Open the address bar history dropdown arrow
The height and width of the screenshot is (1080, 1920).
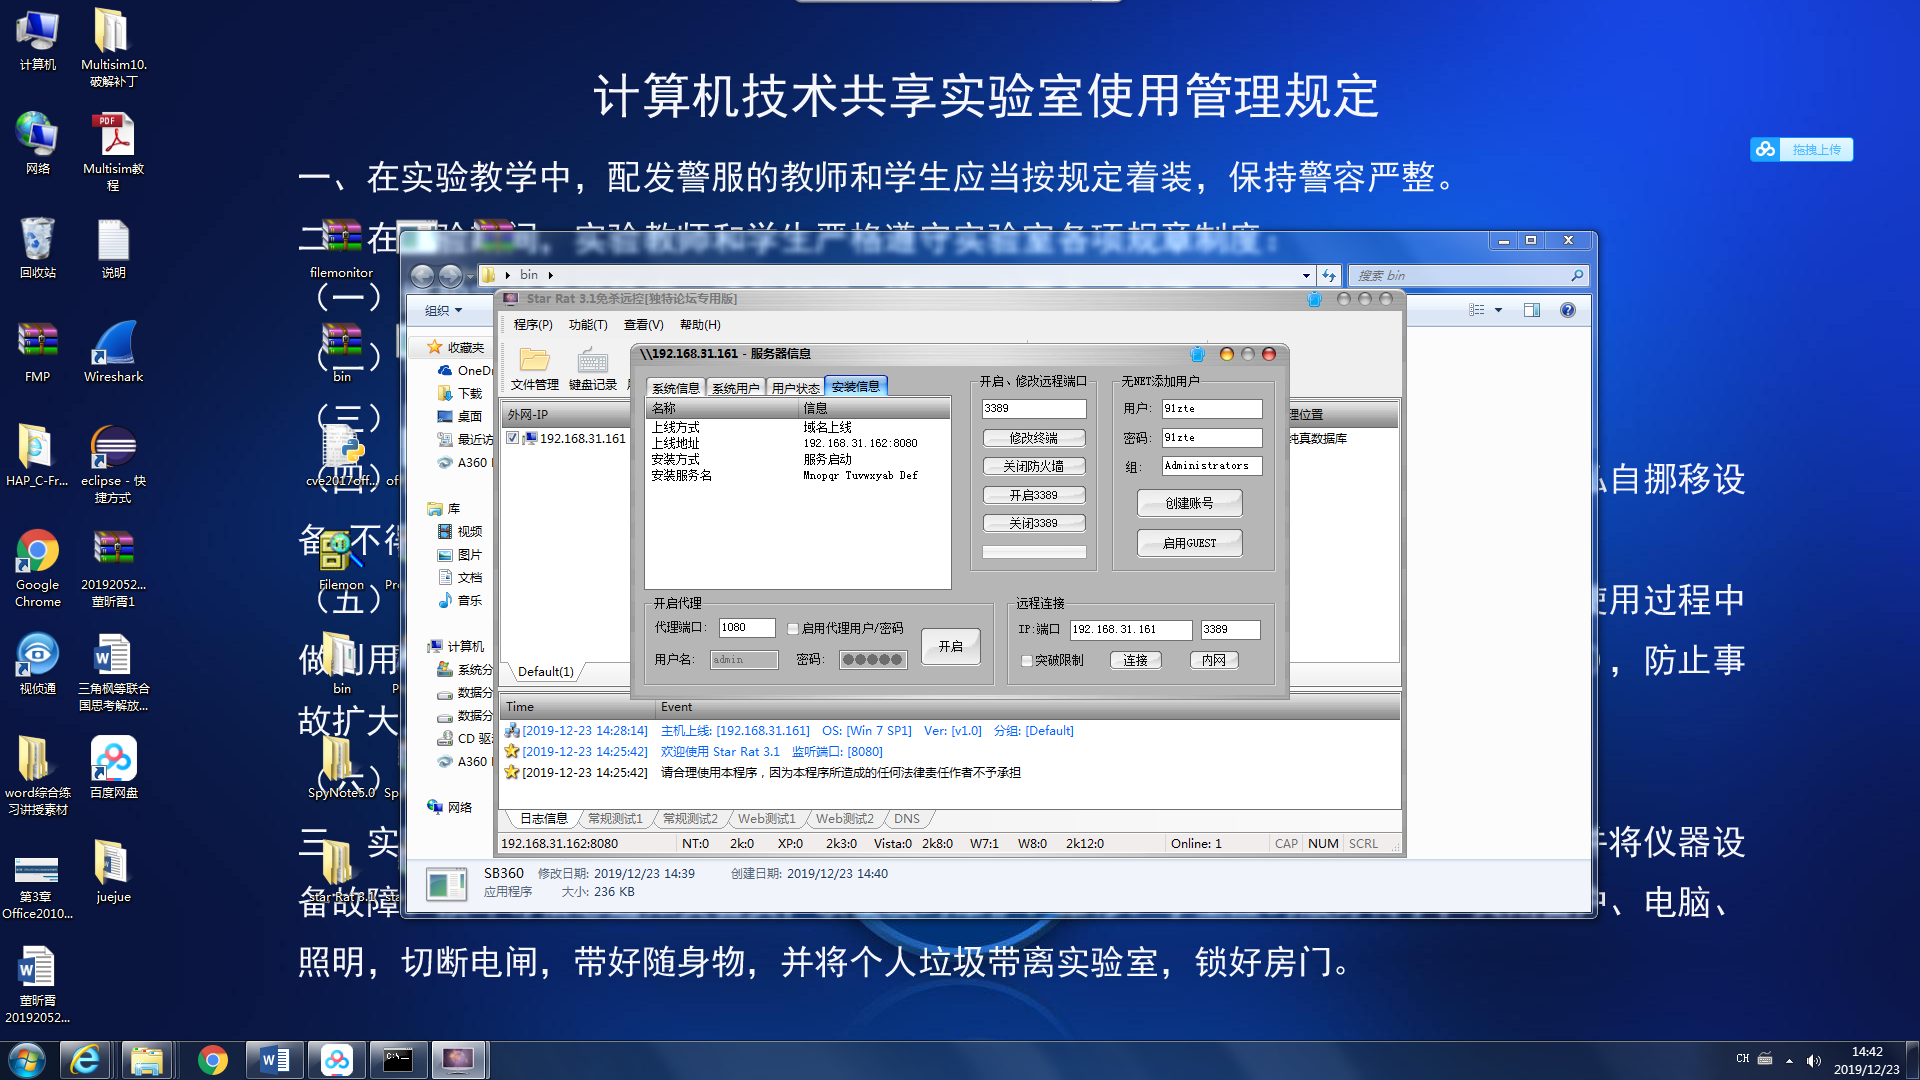(x=1306, y=275)
